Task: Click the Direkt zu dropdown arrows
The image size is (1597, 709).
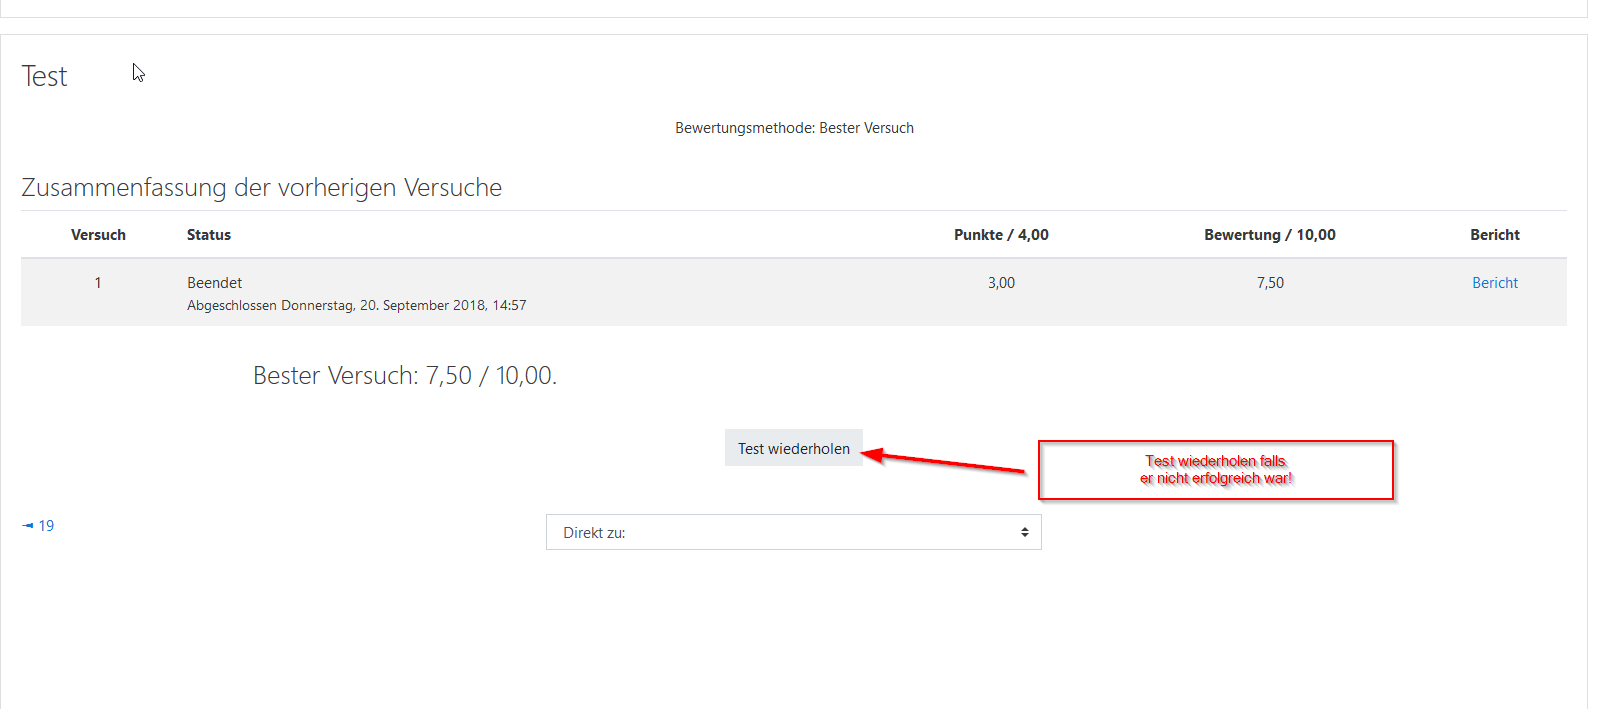Action: pyautogui.click(x=1024, y=533)
